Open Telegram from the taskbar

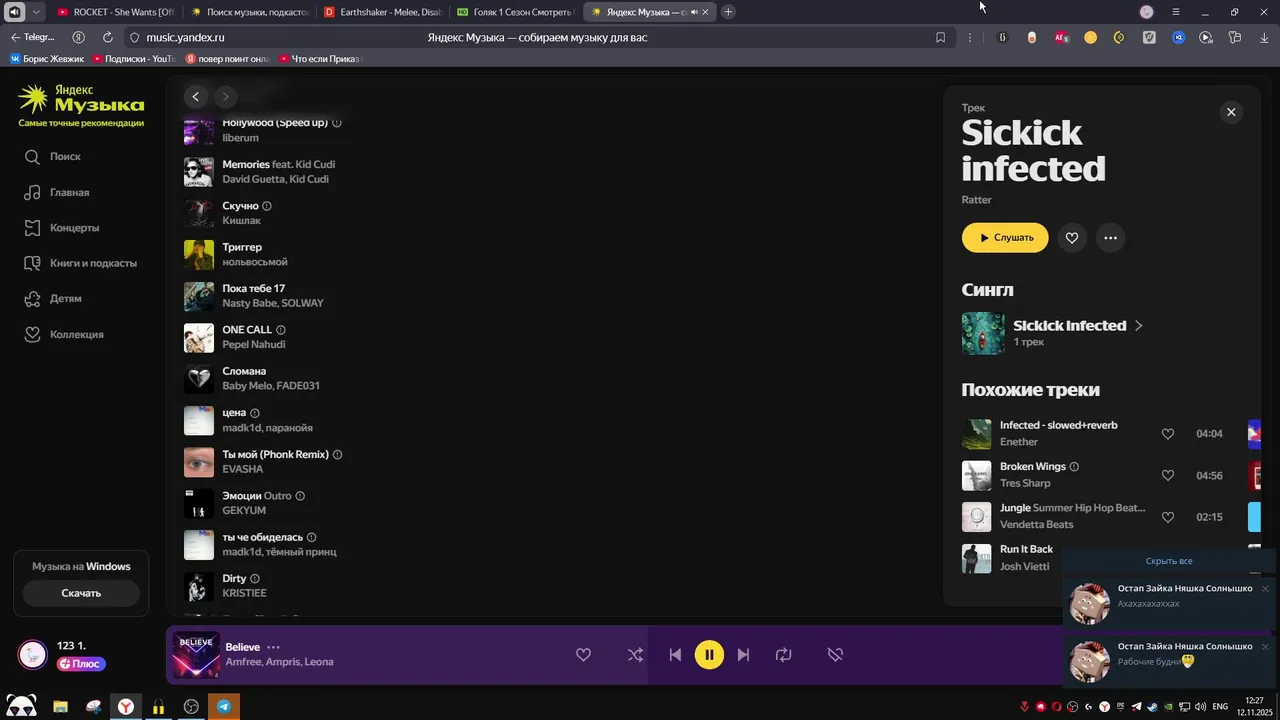(224, 707)
